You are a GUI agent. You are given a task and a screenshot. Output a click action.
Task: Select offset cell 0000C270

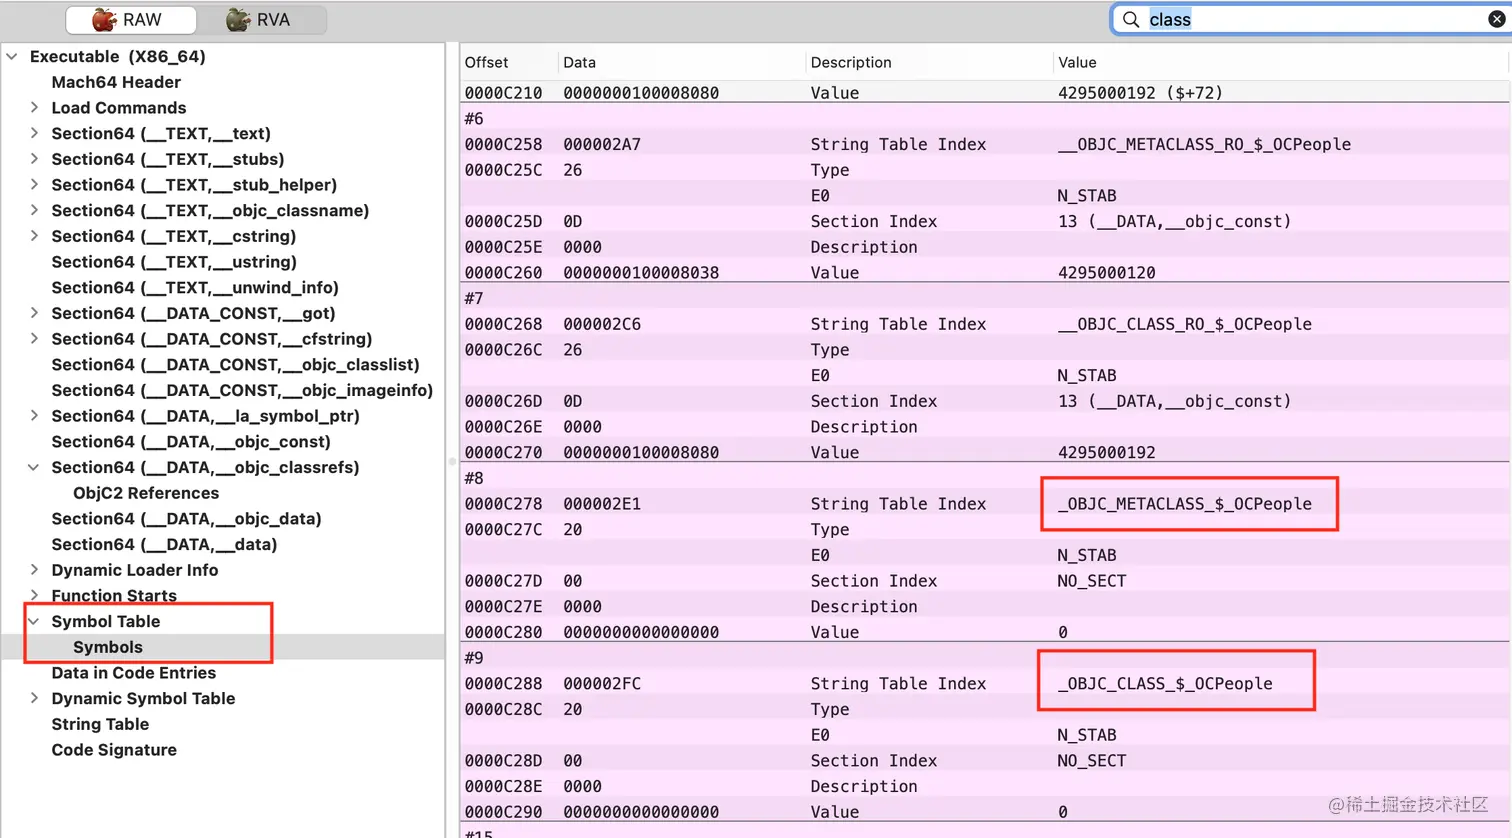coord(503,452)
